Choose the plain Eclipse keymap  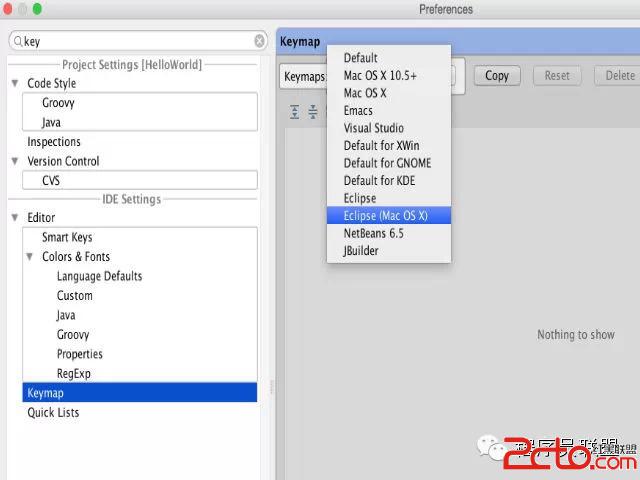point(389,198)
